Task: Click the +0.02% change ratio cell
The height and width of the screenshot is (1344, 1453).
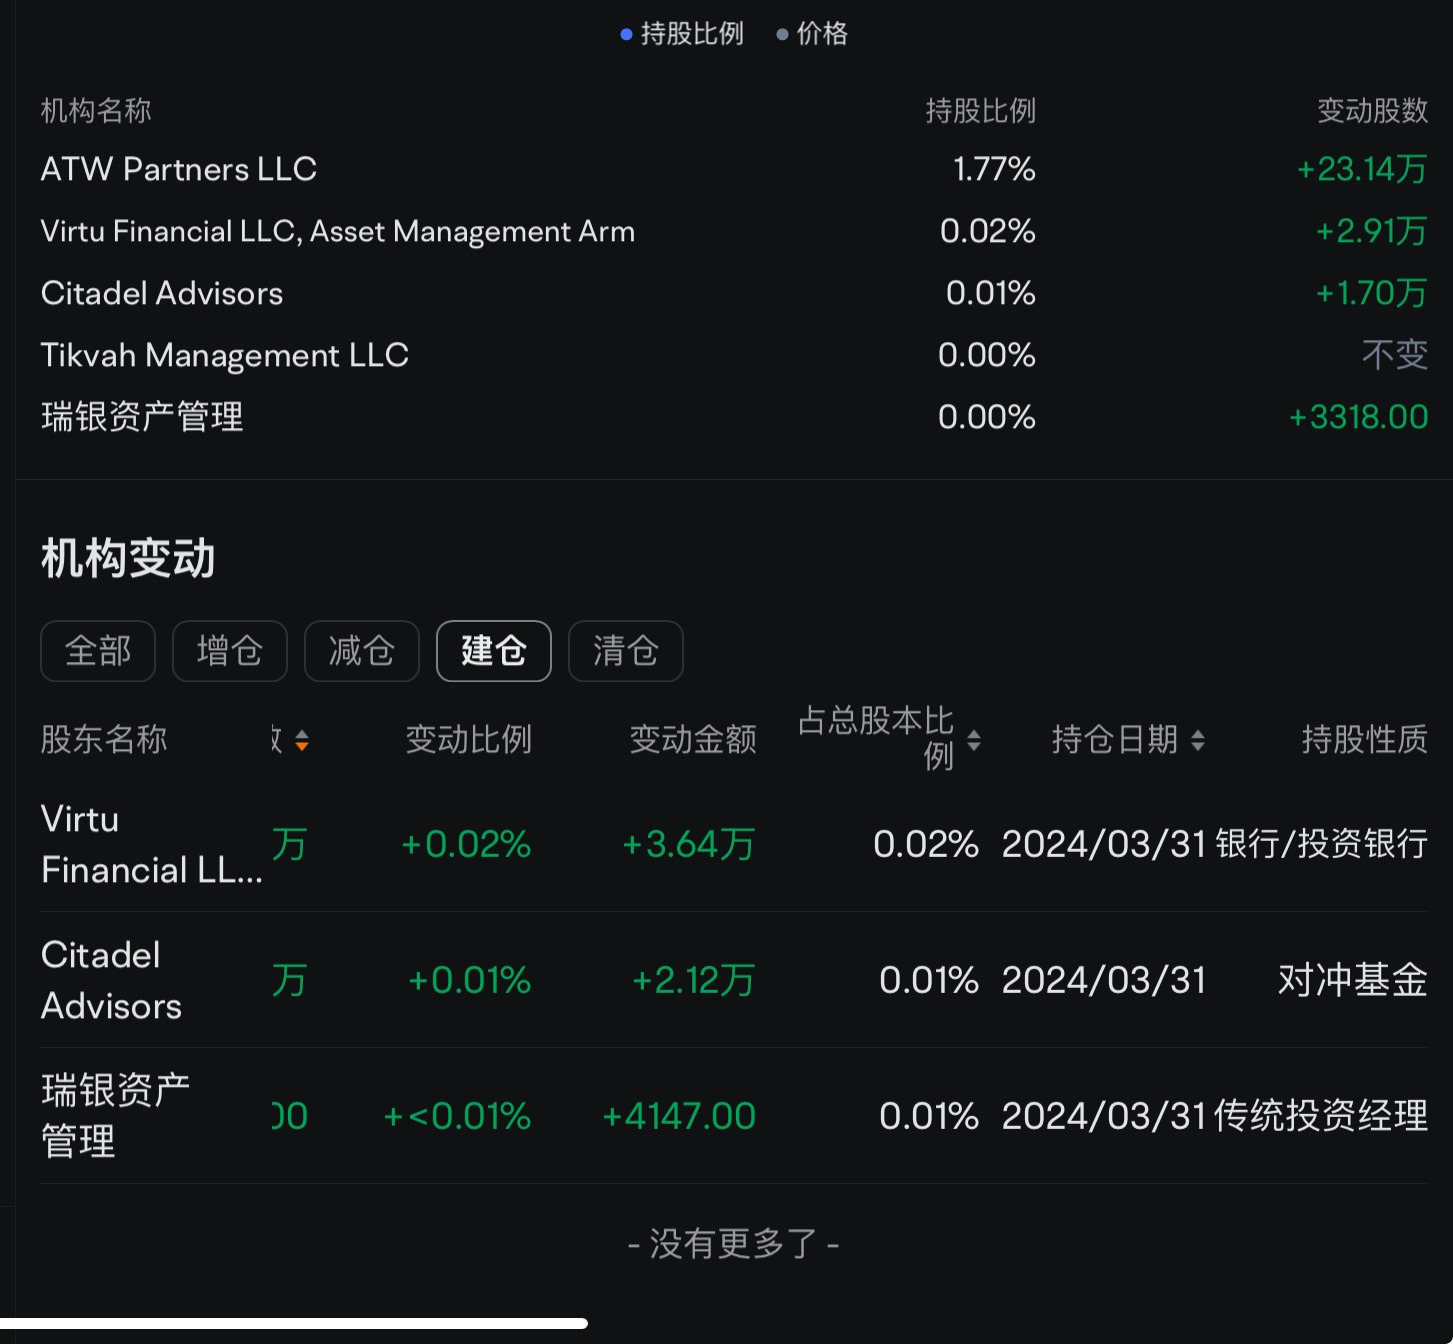Action: [x=466, y=844]
